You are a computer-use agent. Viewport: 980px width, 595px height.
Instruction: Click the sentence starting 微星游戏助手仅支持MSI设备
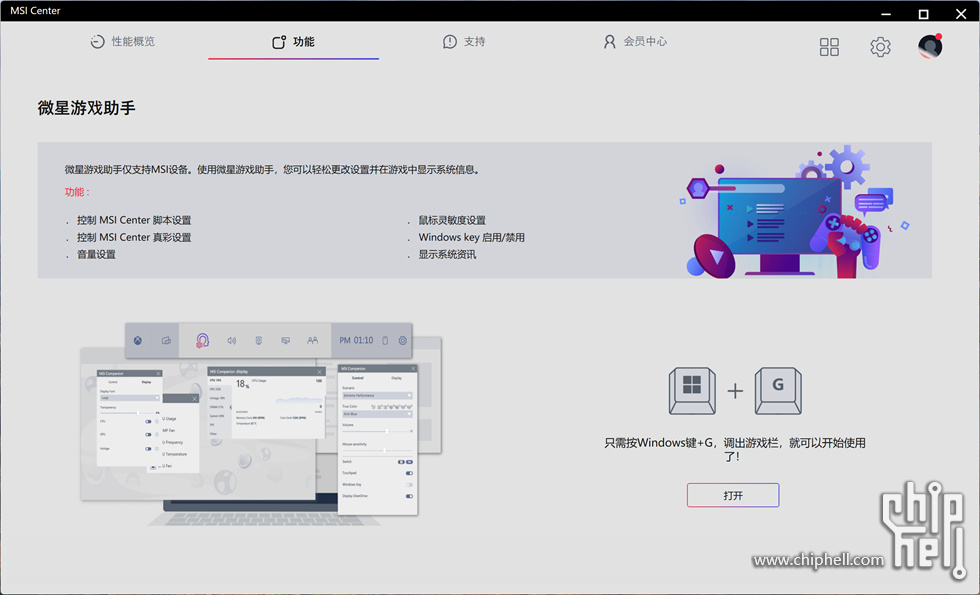coord(274,169)
